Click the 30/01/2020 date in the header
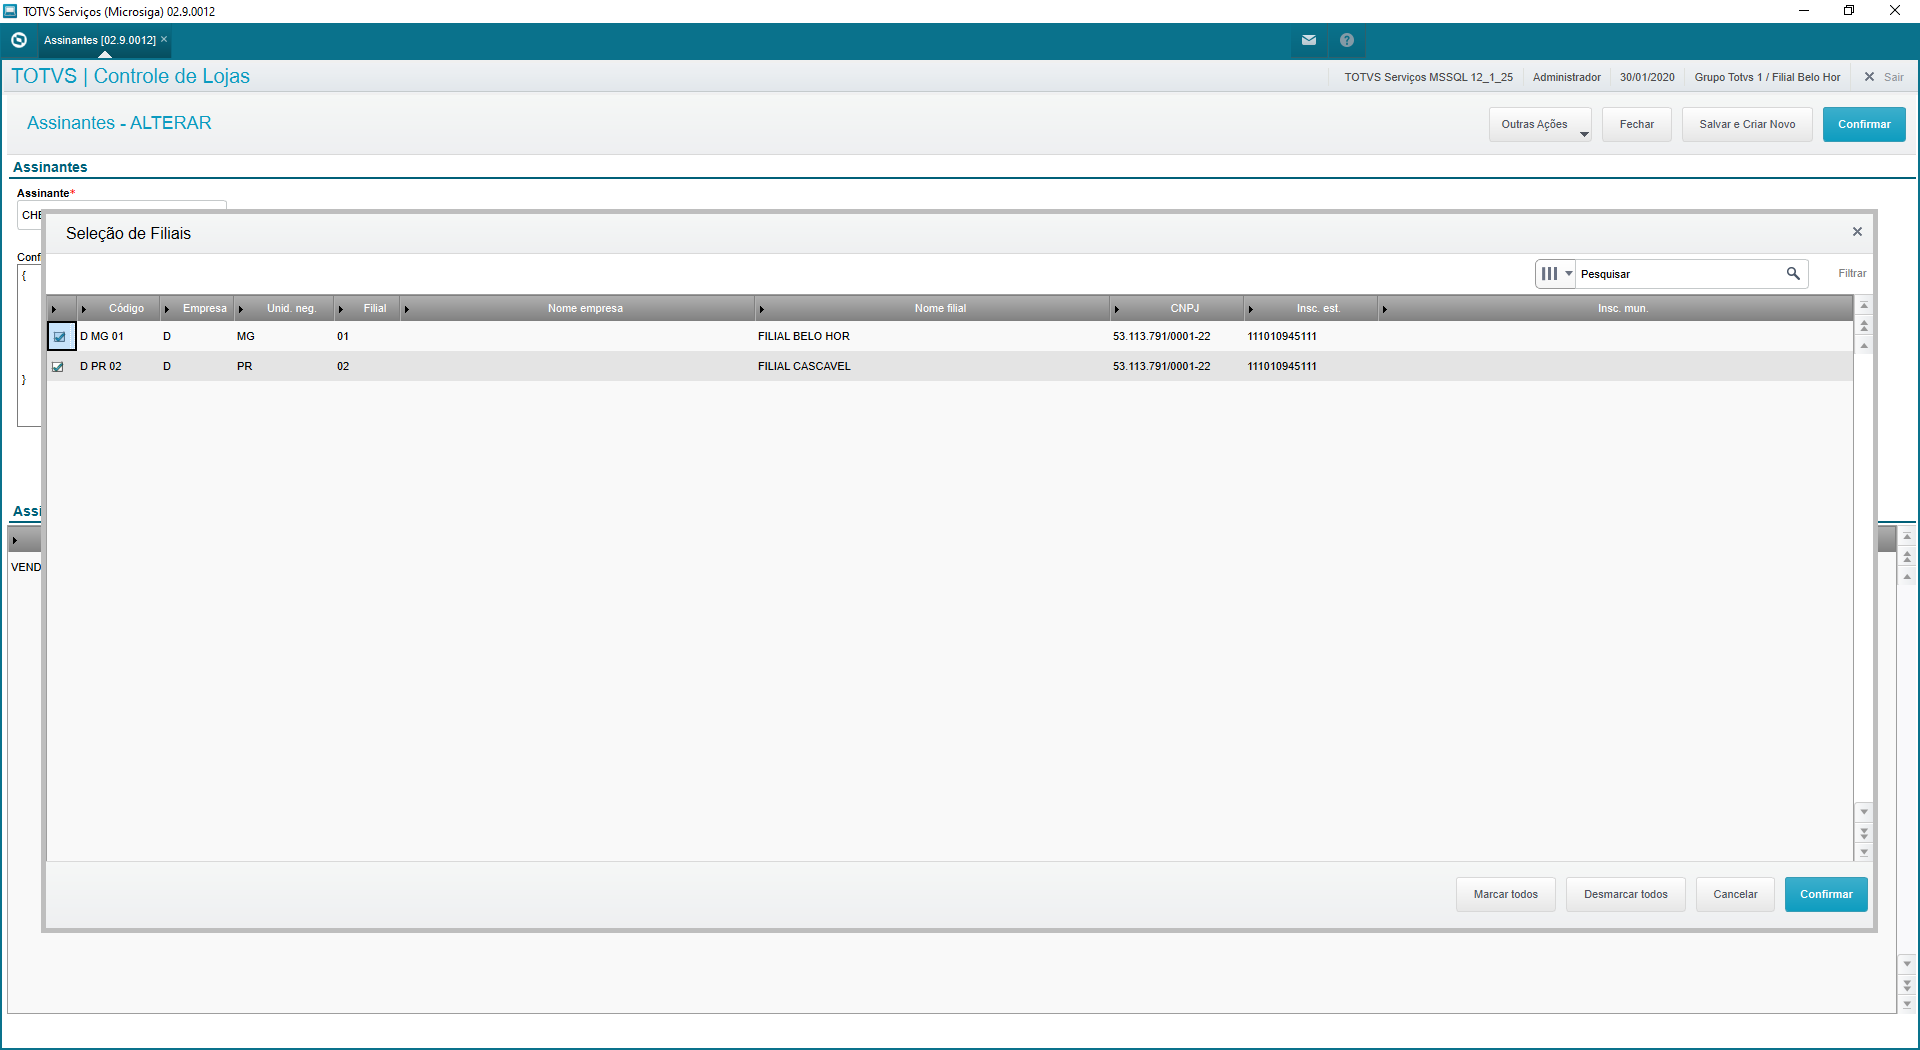Viewport: 1920px width, 1050px height. tap(1647, 77)
